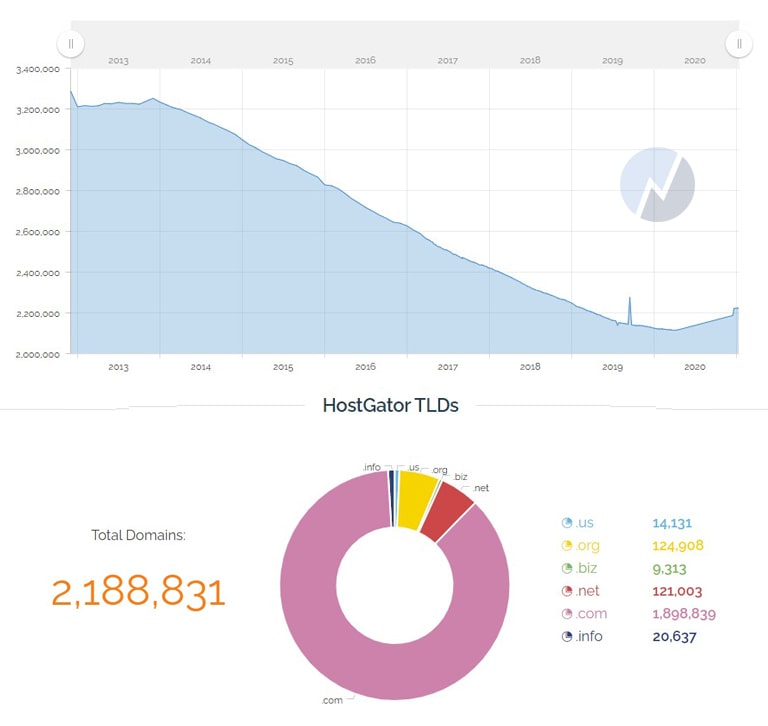Click the .com legend pie icon
Screen dimensions: 768x726
[567, 613]
